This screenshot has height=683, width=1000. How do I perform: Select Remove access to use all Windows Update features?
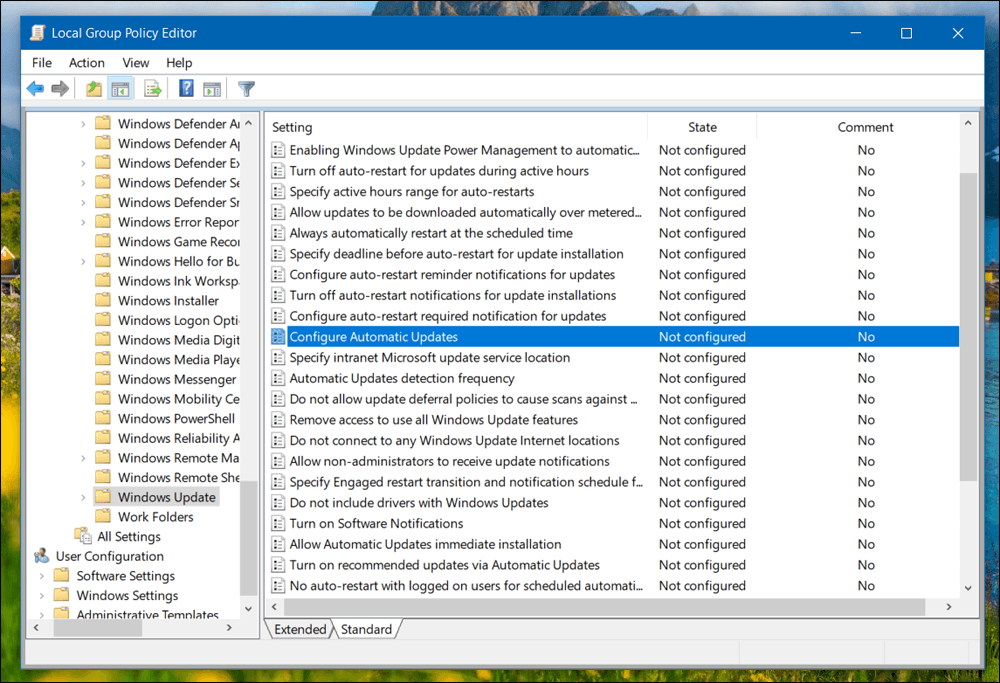[434, 420]
